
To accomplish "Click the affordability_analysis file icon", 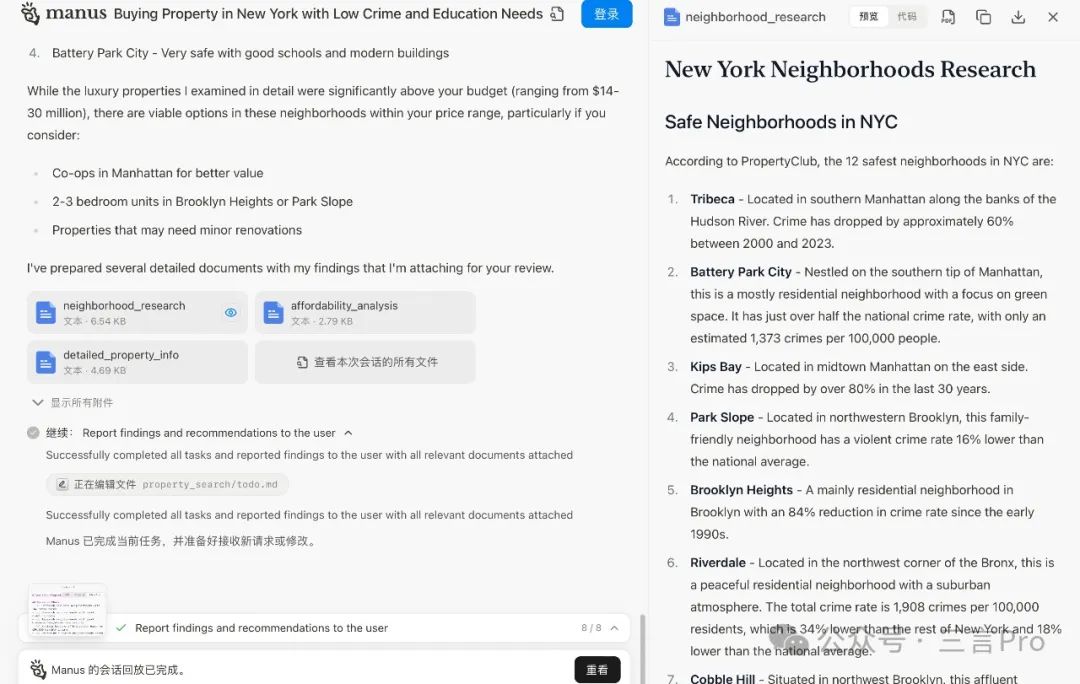I will (x=273, y=313).
